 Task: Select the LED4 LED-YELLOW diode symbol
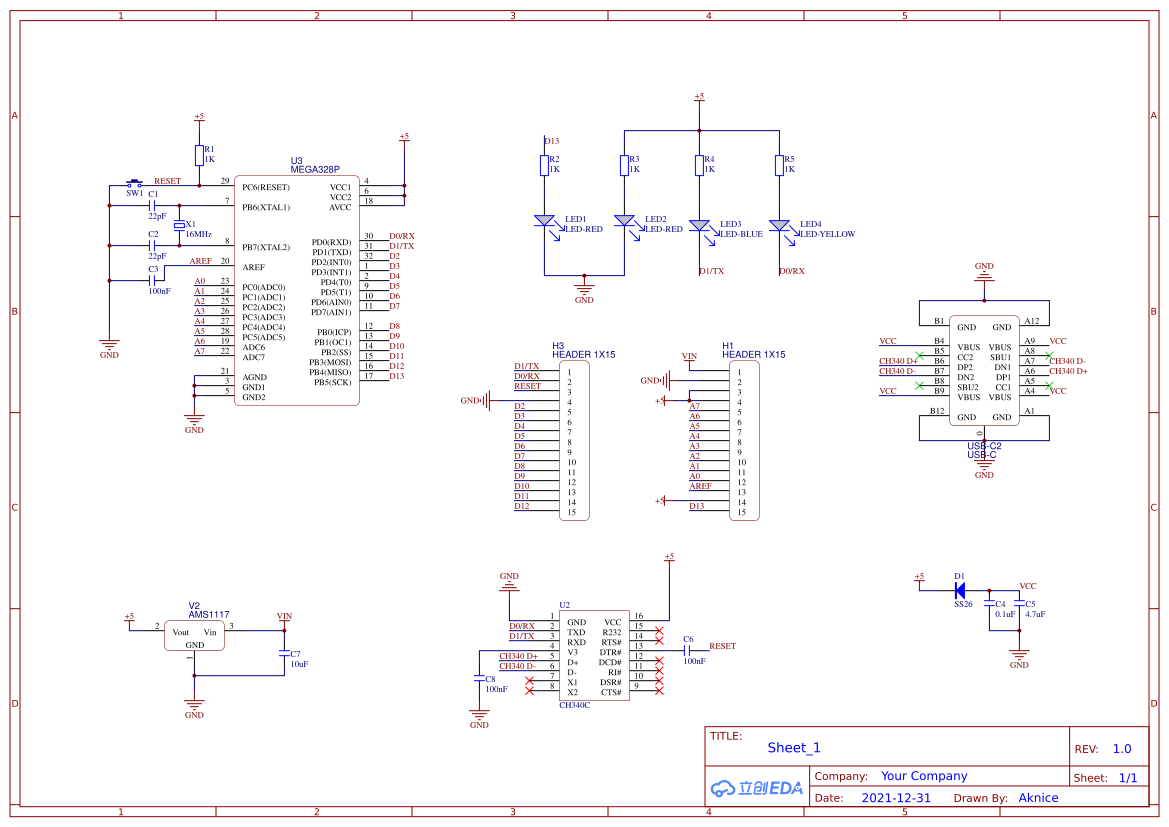[779, 225]
